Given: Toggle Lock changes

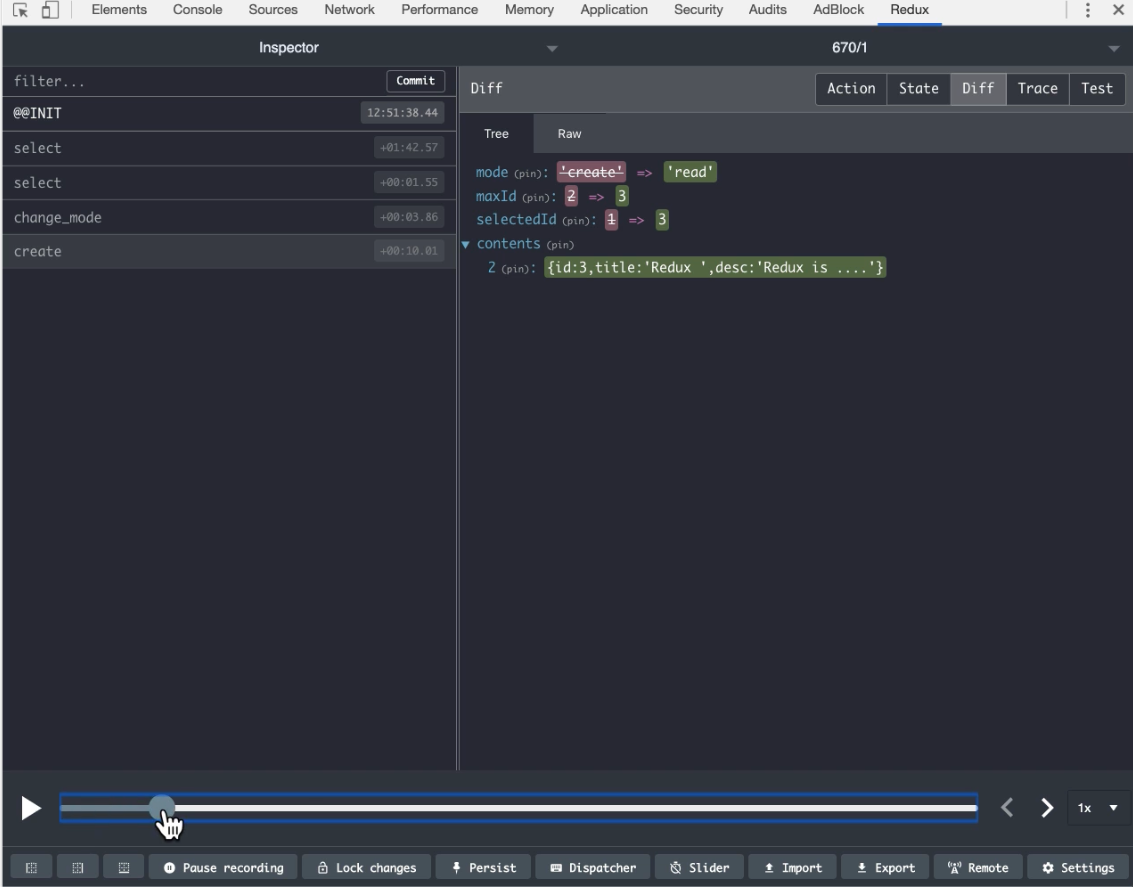Looking at the screenshot, I should 366,867.
